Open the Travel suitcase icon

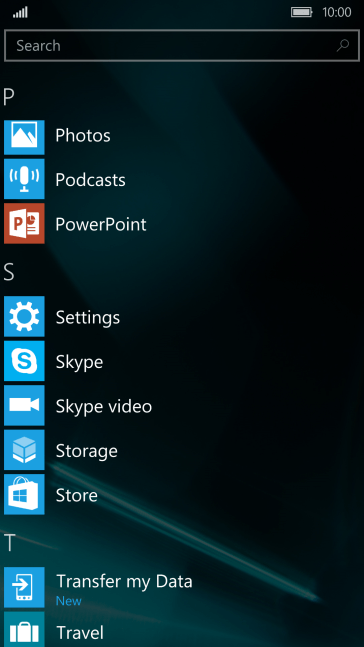click(x=24, y=629)
